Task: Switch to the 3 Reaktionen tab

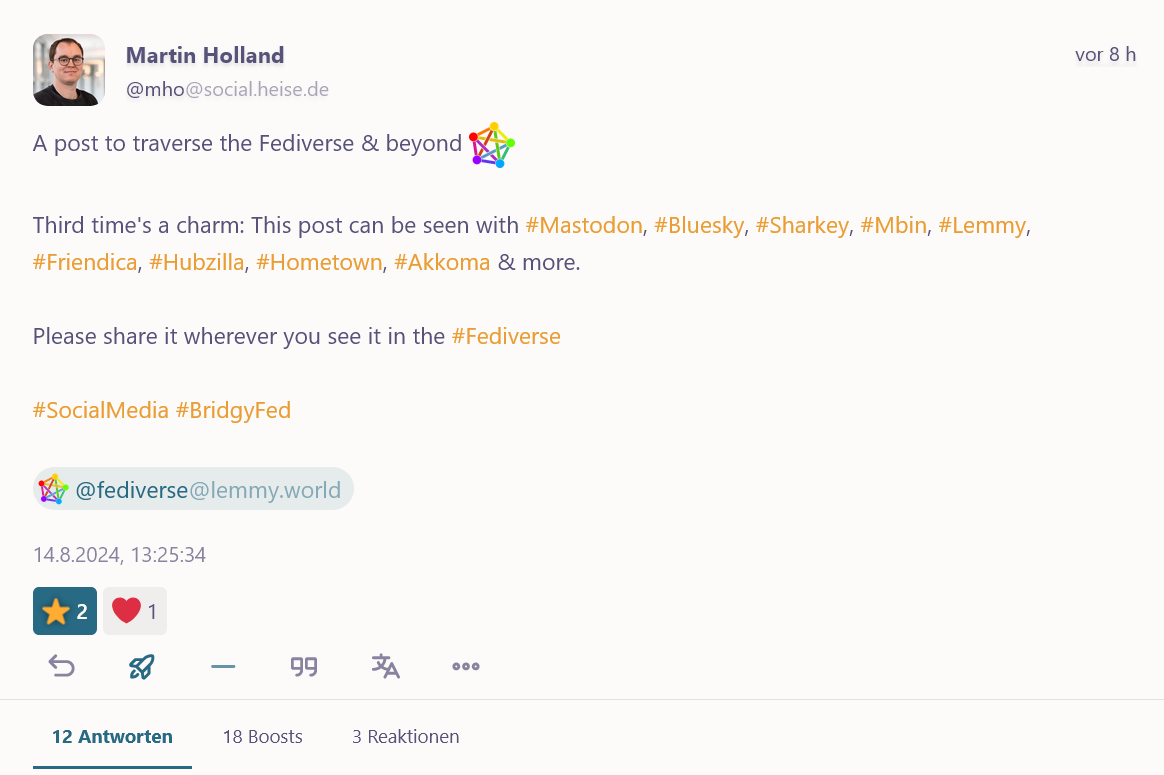Action: pyautogui.click(x=405, y=737)
